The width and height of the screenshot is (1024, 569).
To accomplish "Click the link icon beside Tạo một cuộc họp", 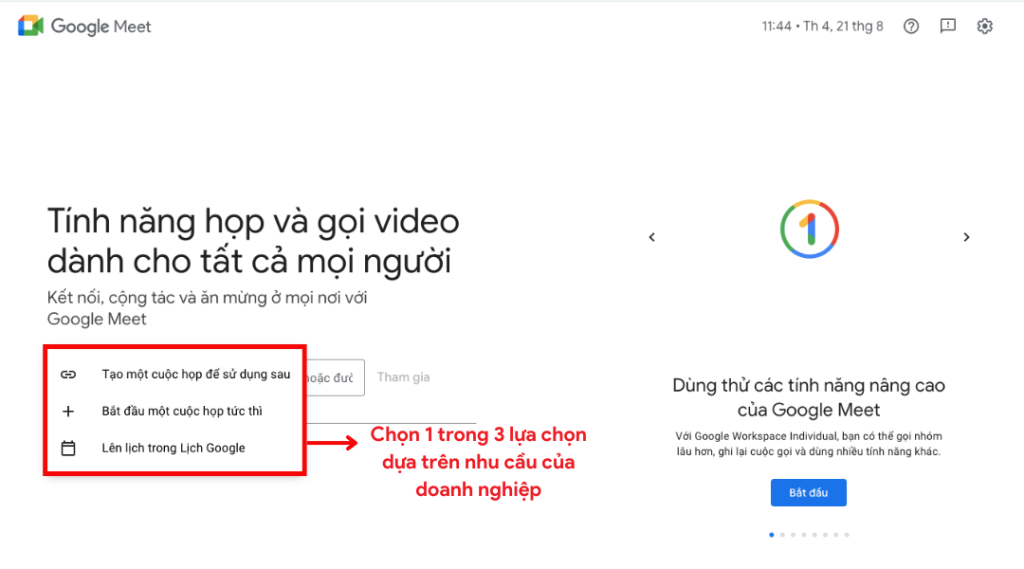I will pyautogui.click(x=68, y=374).
